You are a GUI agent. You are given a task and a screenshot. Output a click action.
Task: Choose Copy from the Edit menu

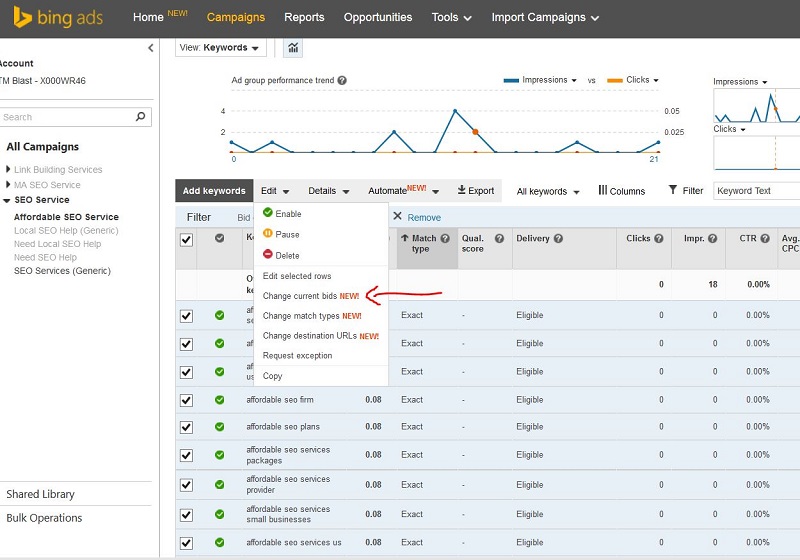point(272,376)
